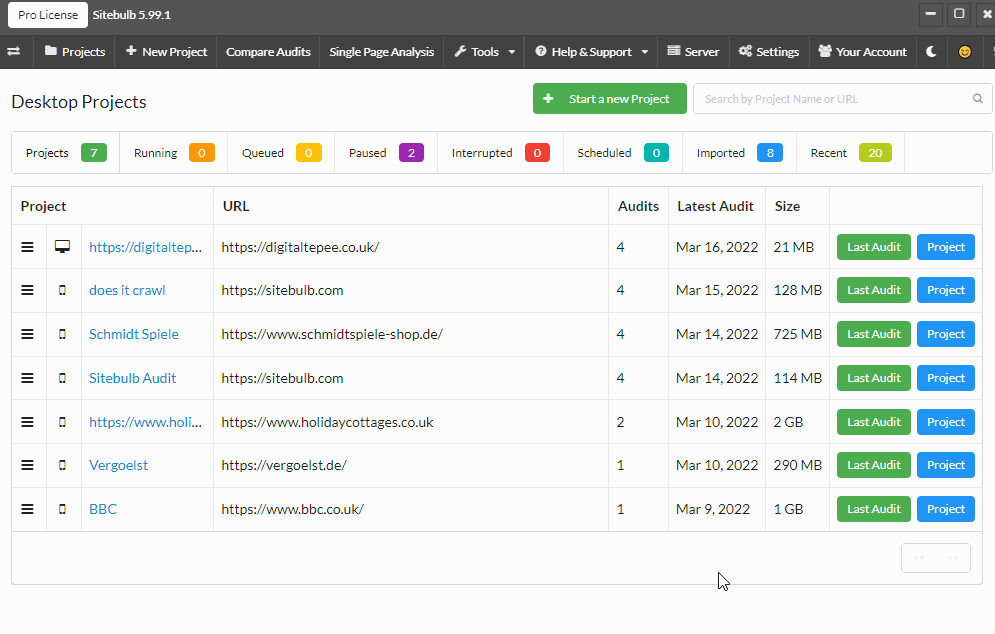The width and height of the screenshot is (995, 634).
Task: Open the https://digitaltep... project link
Action: point(145,248)
